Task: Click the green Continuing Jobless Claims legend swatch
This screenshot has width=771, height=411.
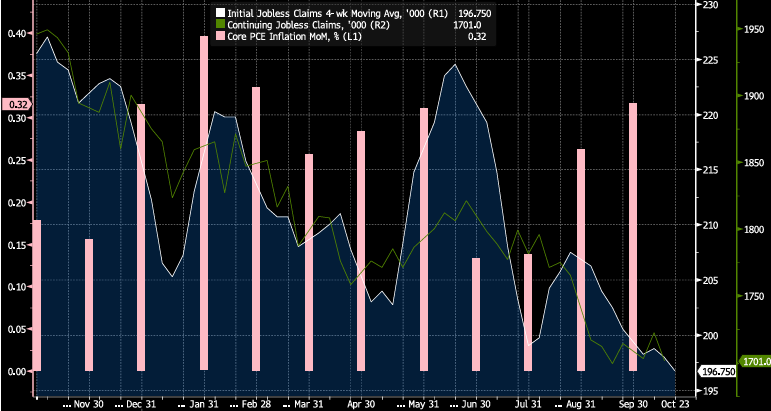Action: point(220,24)
